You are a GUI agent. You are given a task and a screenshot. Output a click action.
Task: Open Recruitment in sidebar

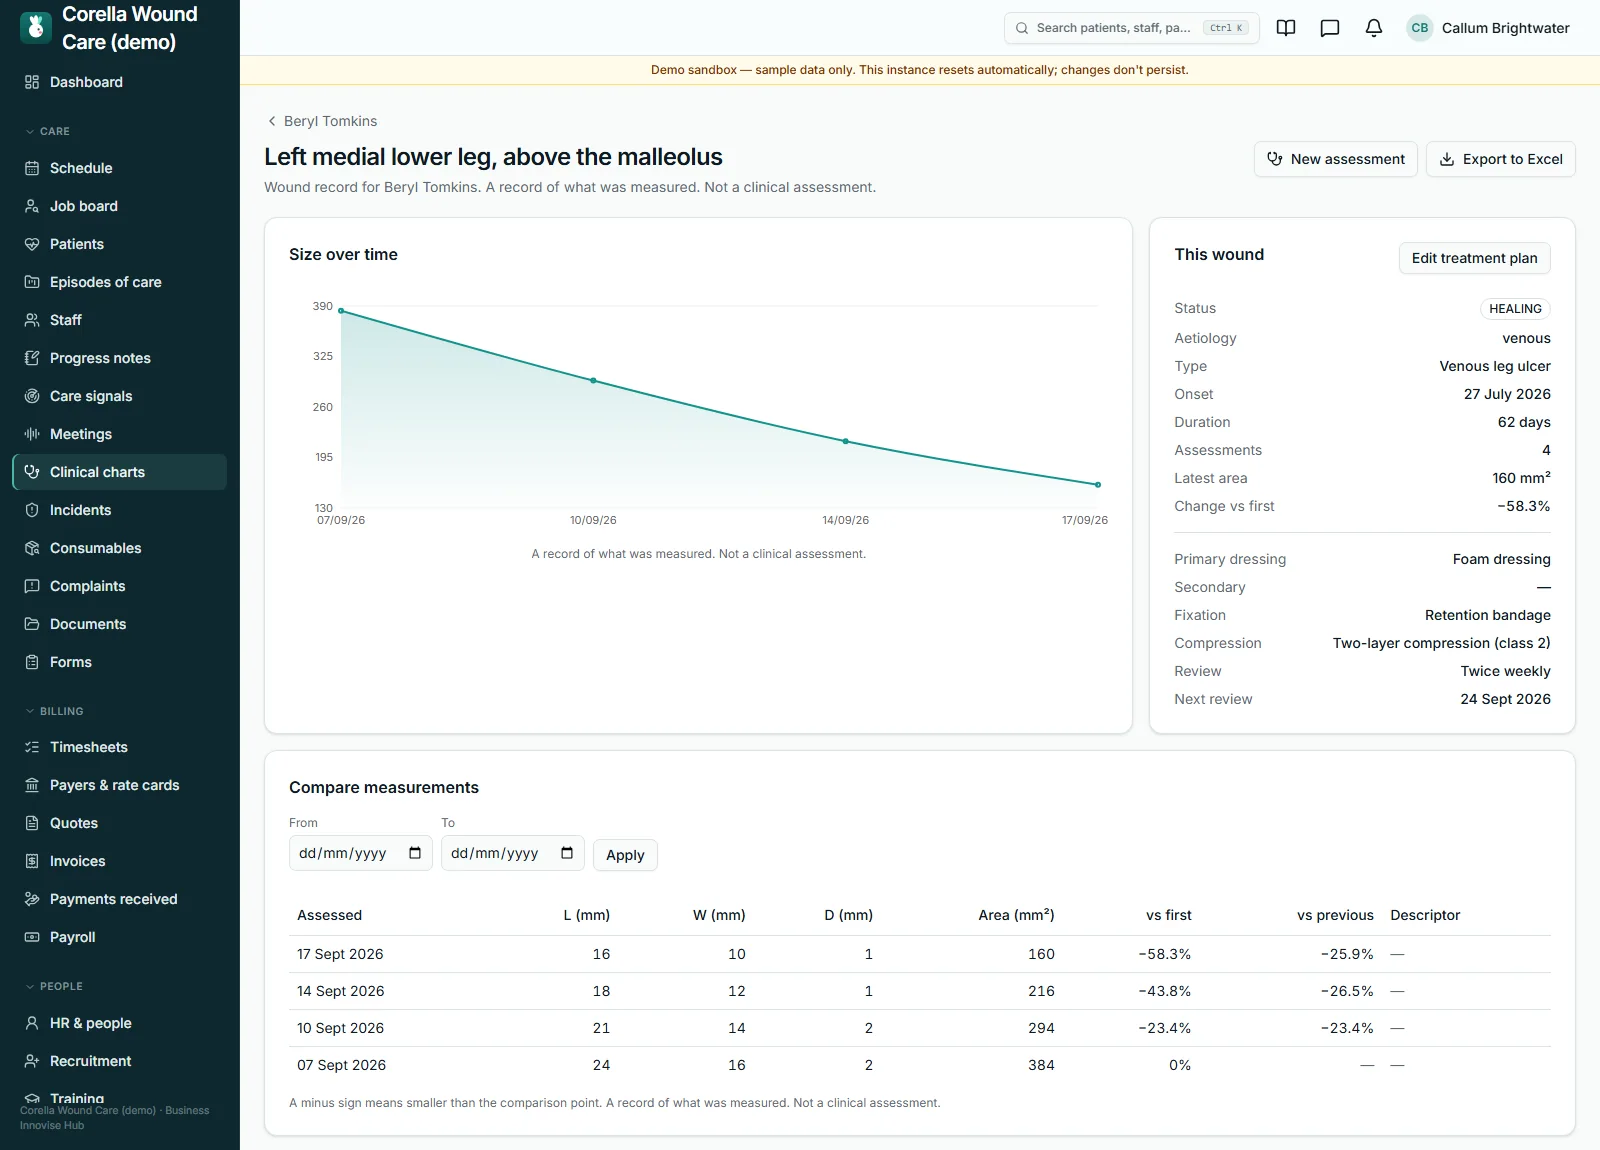(120, 1061)
